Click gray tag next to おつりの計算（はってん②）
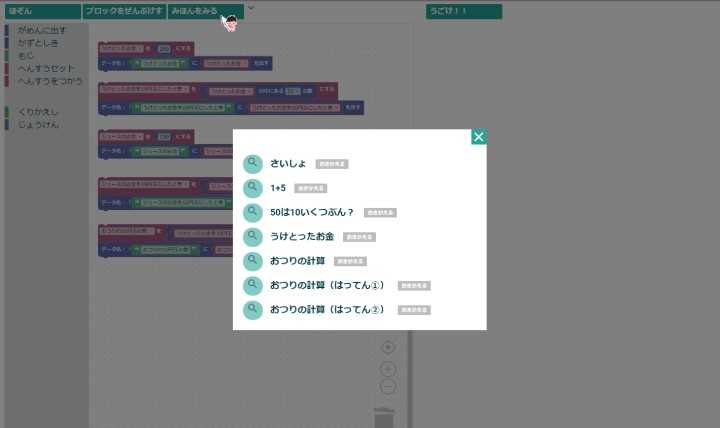The width and height of the screenshot is (720, 428). click(414, 310)
